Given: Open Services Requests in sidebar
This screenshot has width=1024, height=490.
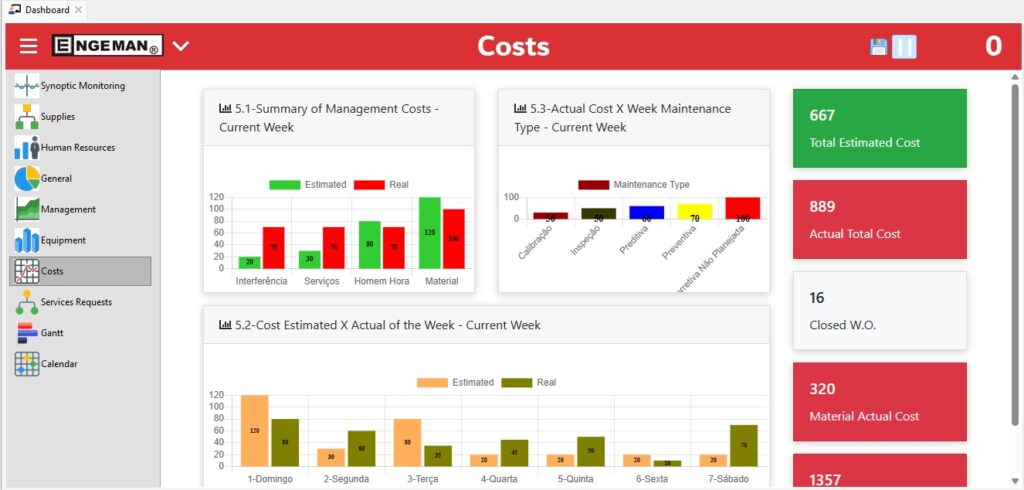Looking at the screenshot, I should click(x=76, y=302).
